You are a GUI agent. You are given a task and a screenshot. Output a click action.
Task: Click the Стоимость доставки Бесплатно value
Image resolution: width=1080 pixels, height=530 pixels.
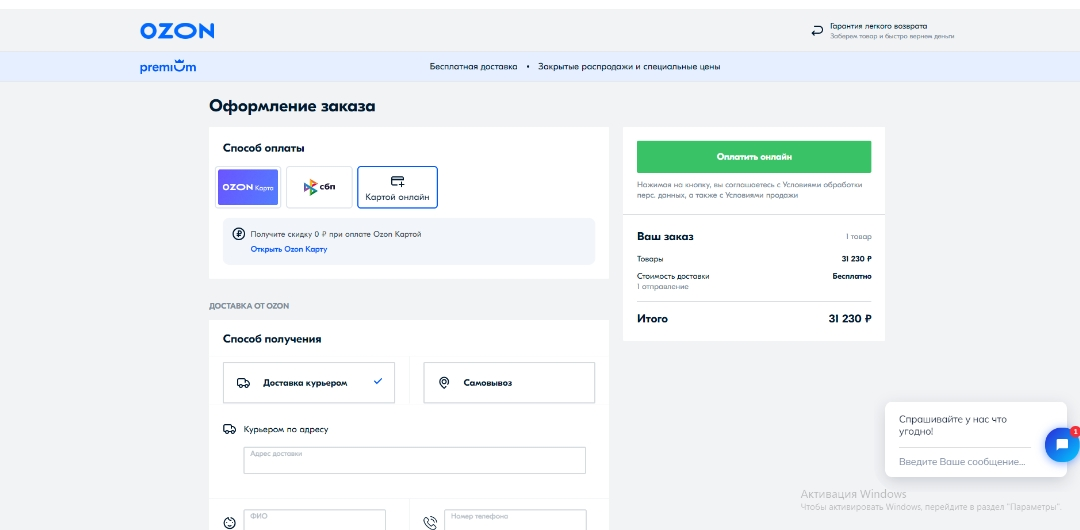[x=852, y=276]
